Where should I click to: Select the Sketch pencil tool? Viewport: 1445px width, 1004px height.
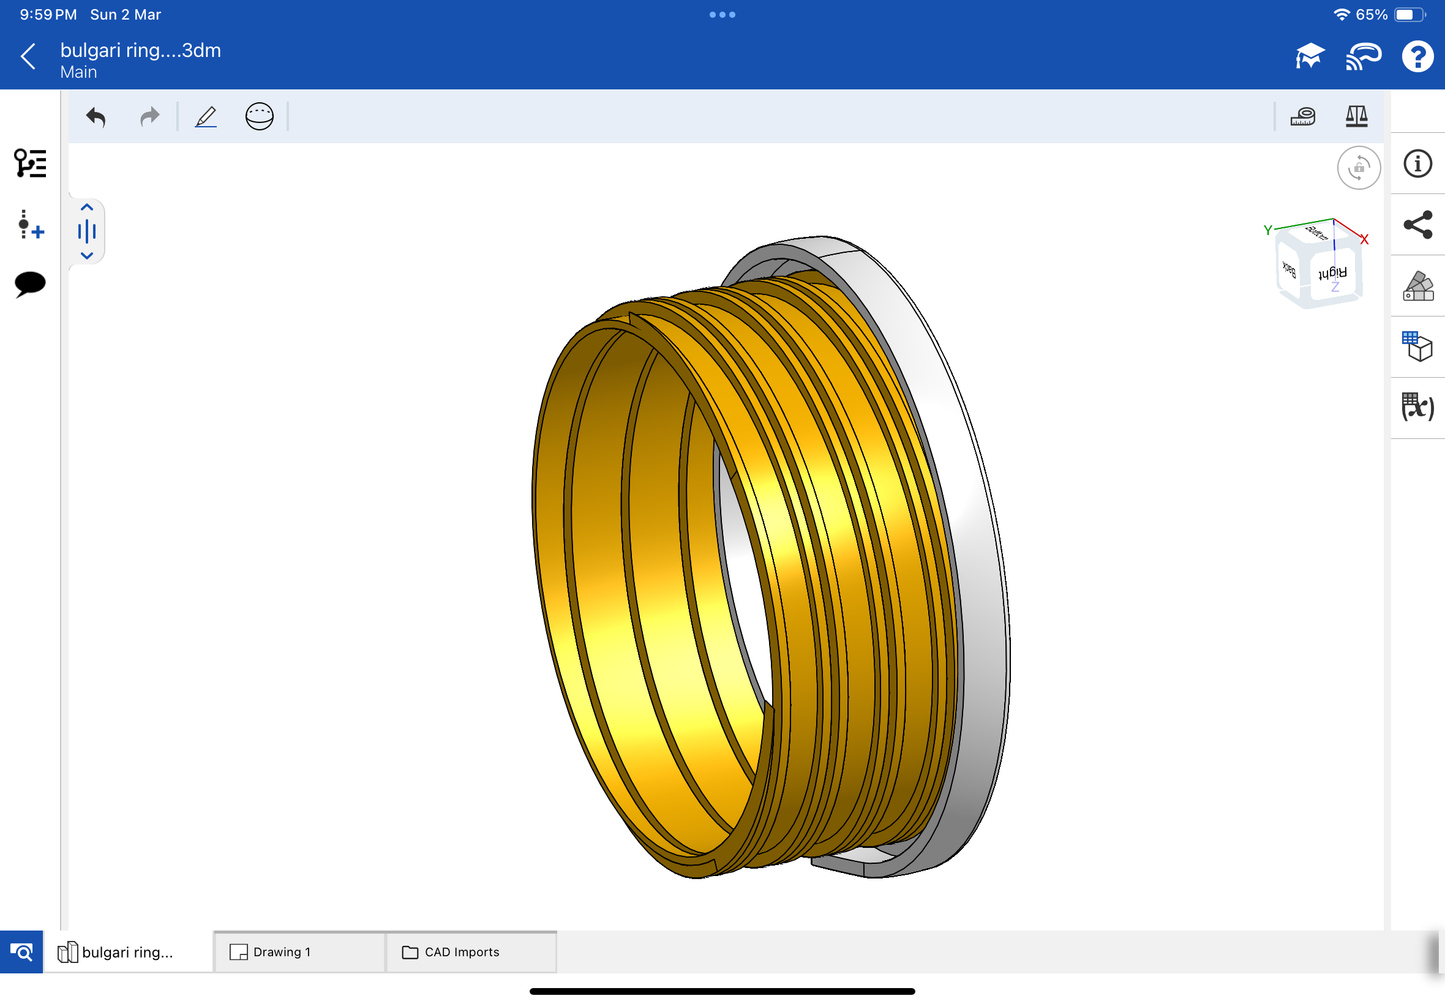[206, 117]
